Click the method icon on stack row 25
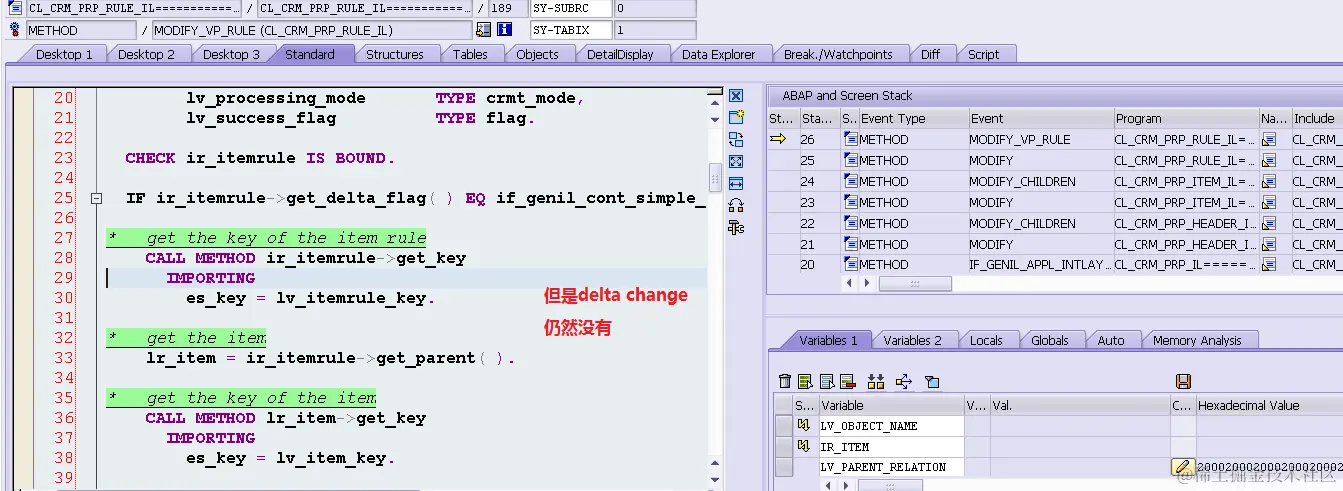 [x=850, y=160]
